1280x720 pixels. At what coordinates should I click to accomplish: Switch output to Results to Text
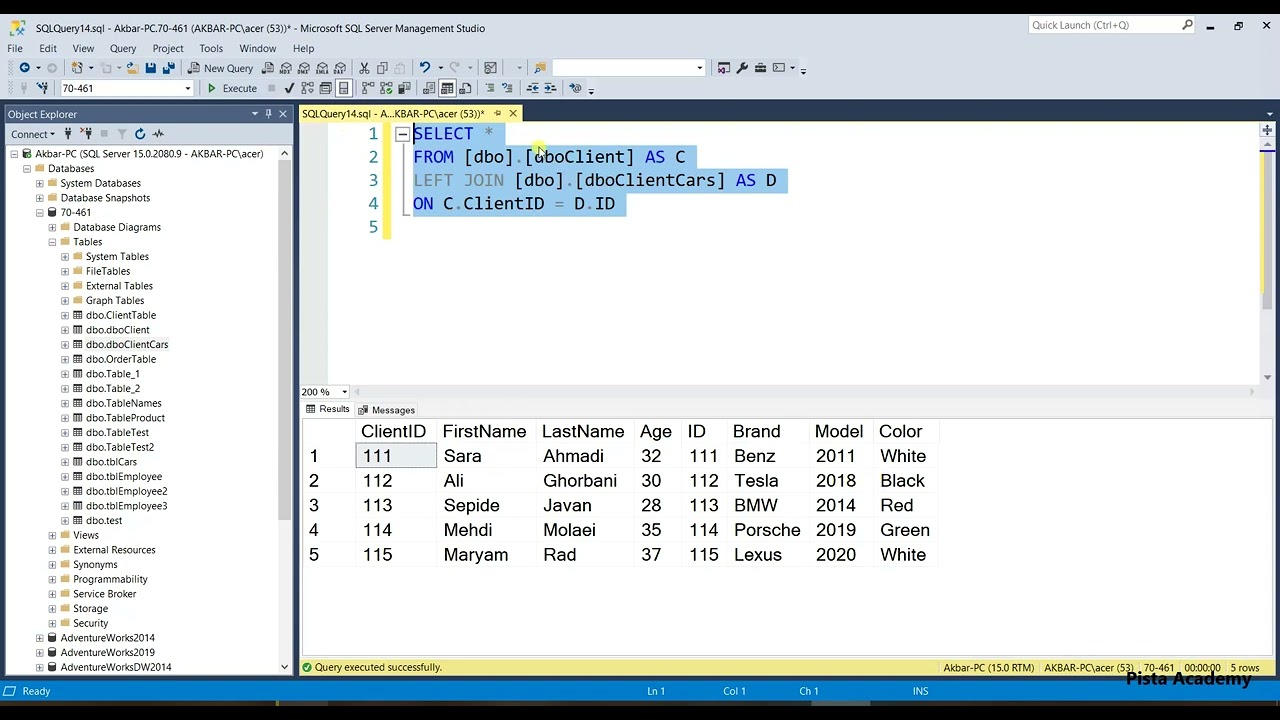429,88
